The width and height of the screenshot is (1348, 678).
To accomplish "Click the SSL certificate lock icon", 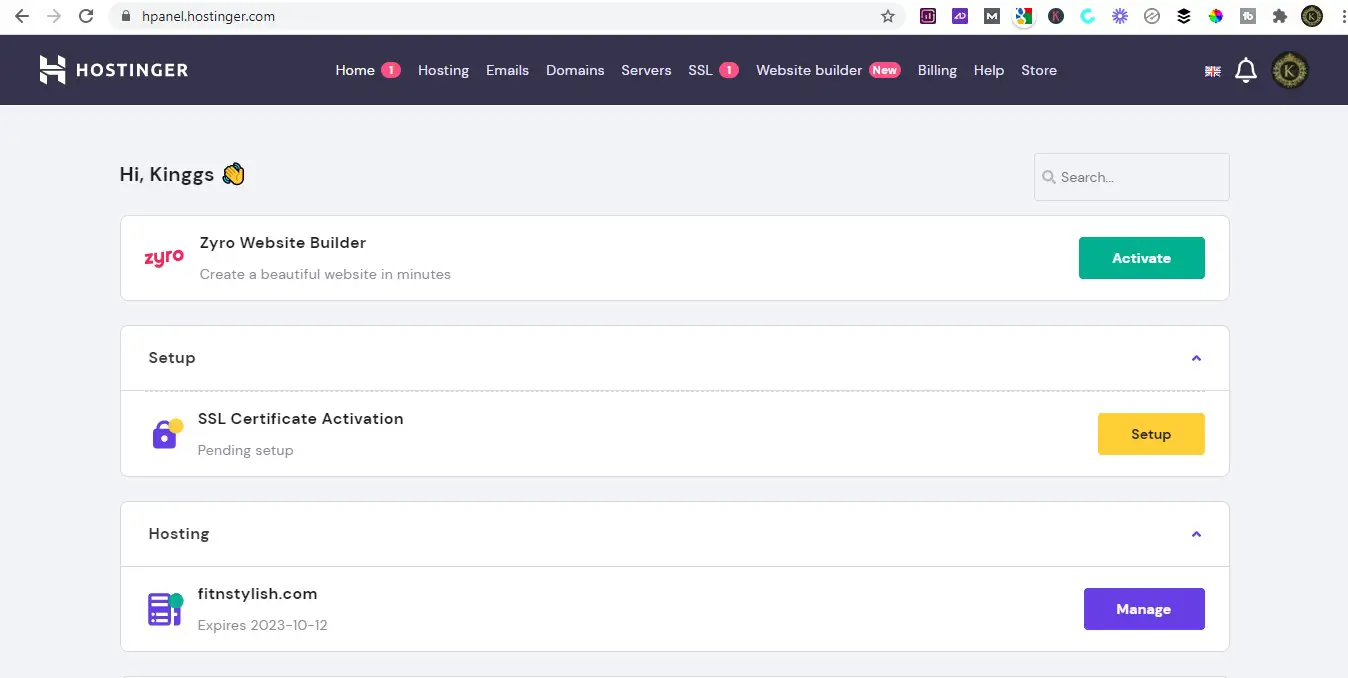I will (x=166, y=433).
